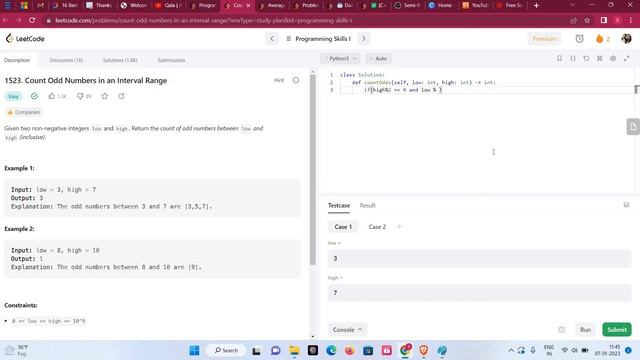Bookmark this page with star icon

587,20
